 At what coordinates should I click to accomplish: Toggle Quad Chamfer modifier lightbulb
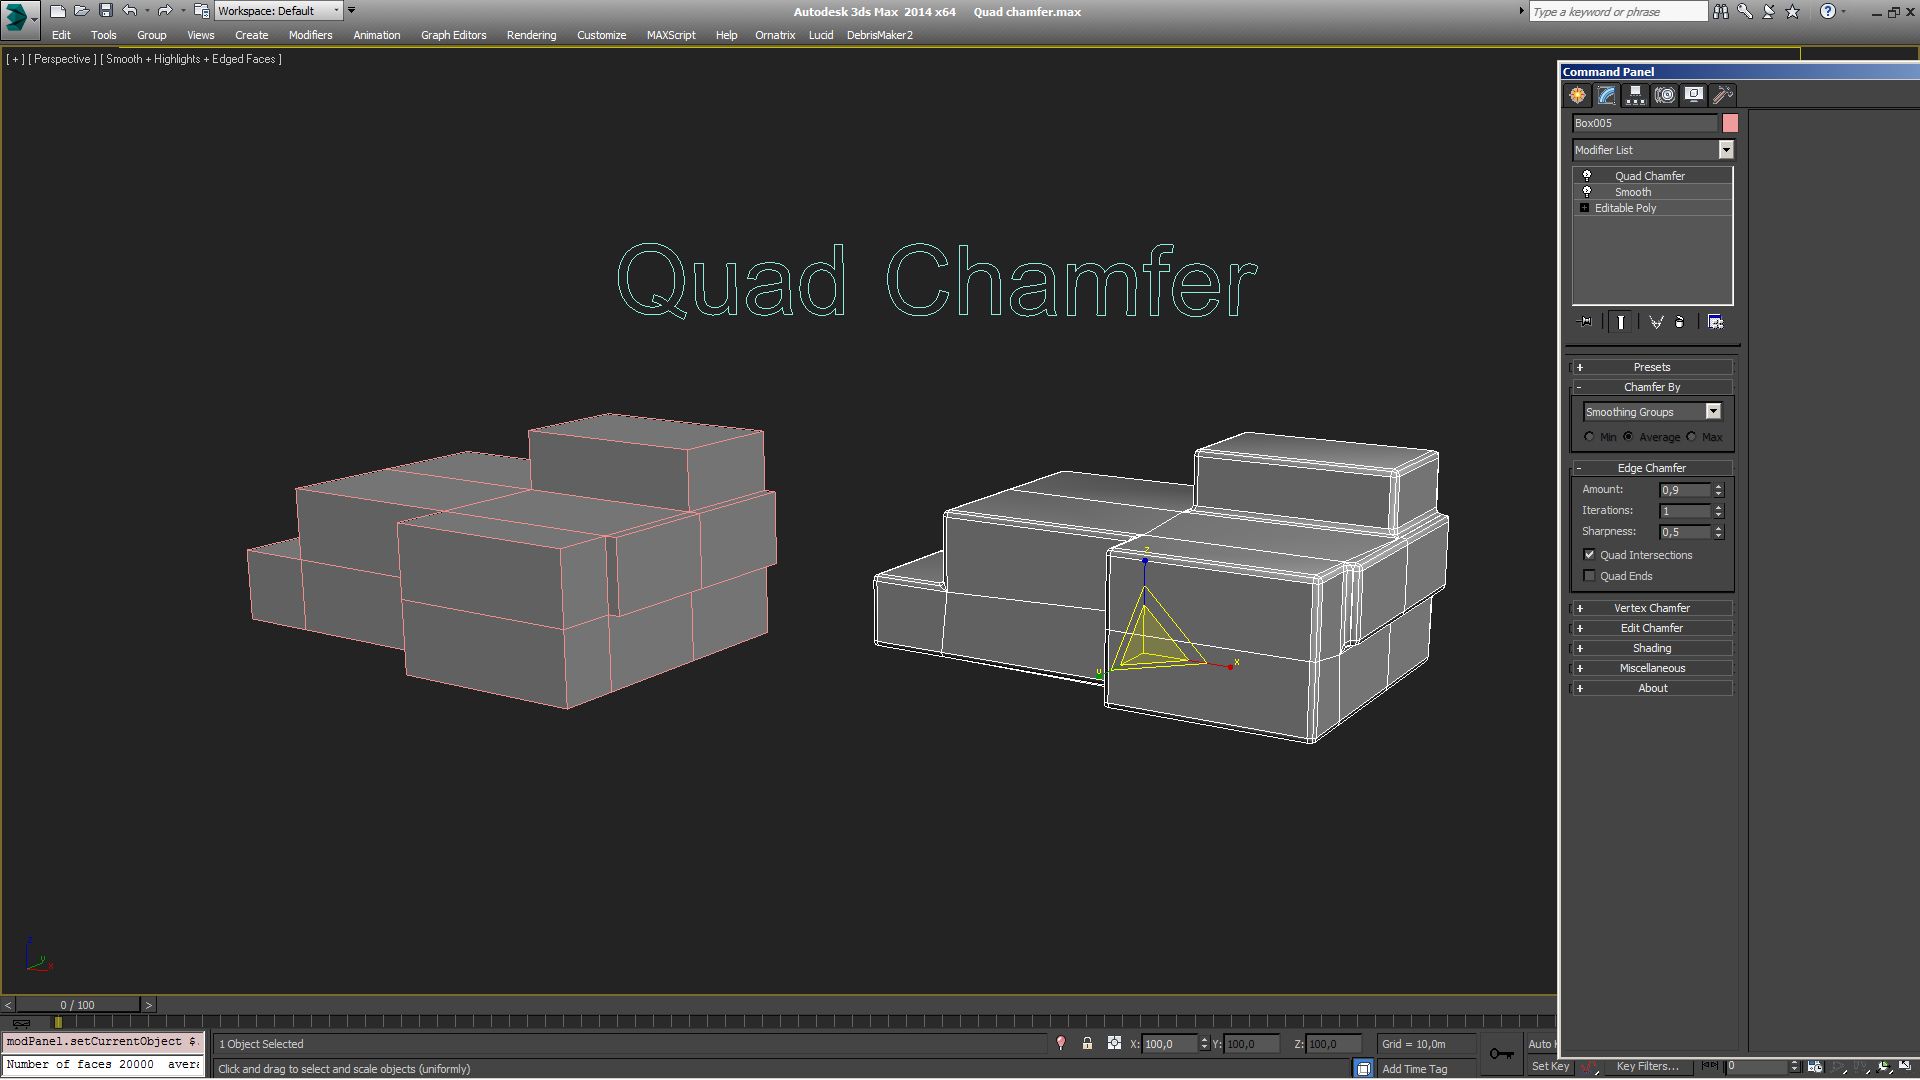click(x=1586, y=176)
